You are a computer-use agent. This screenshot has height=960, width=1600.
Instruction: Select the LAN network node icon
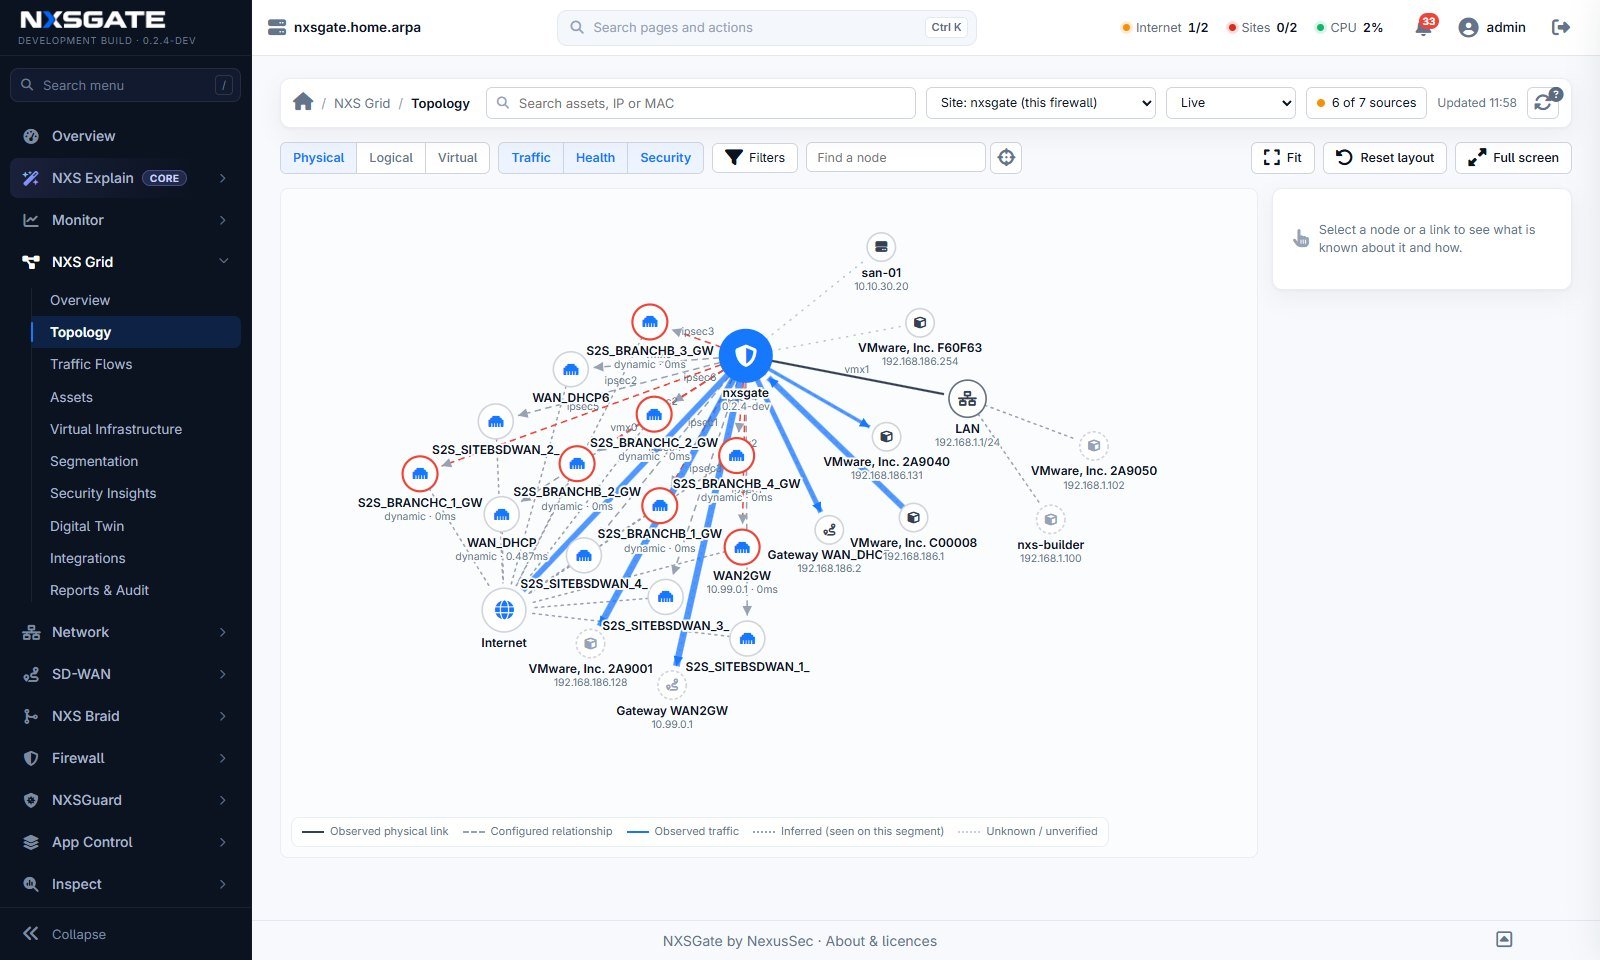[x=967, y=399]
